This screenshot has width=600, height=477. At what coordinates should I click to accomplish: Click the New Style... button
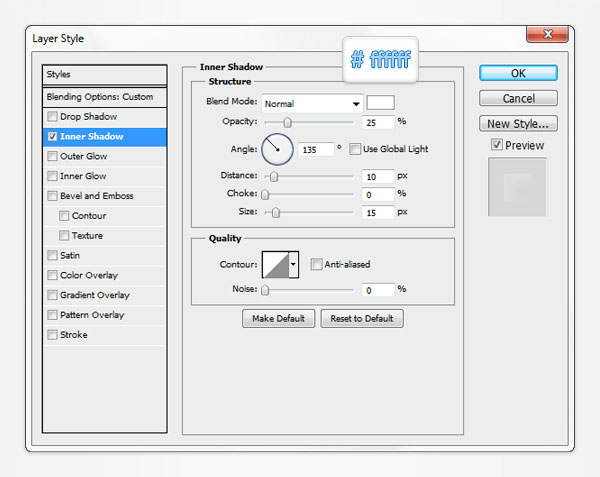pos(518,124)
